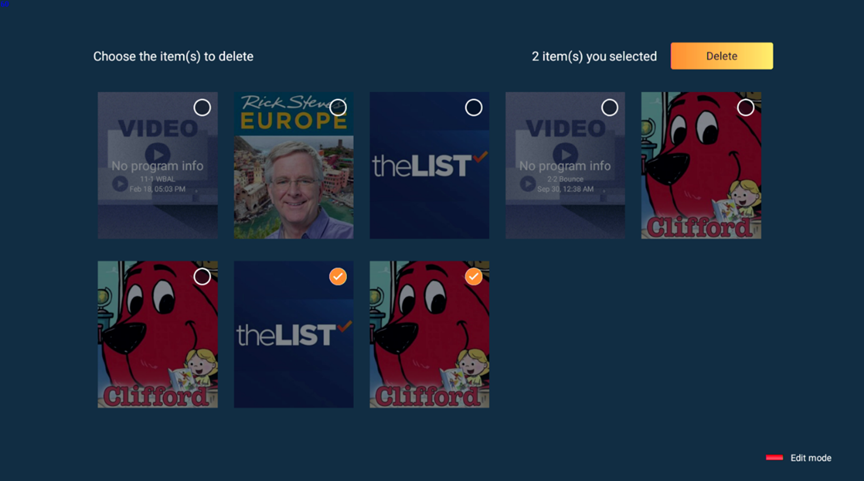Image resolution: width=864 pixels, height=481 pixels.
Task: Select the 11-1 WBAL video recording checkbox
Action: (202, 107)
